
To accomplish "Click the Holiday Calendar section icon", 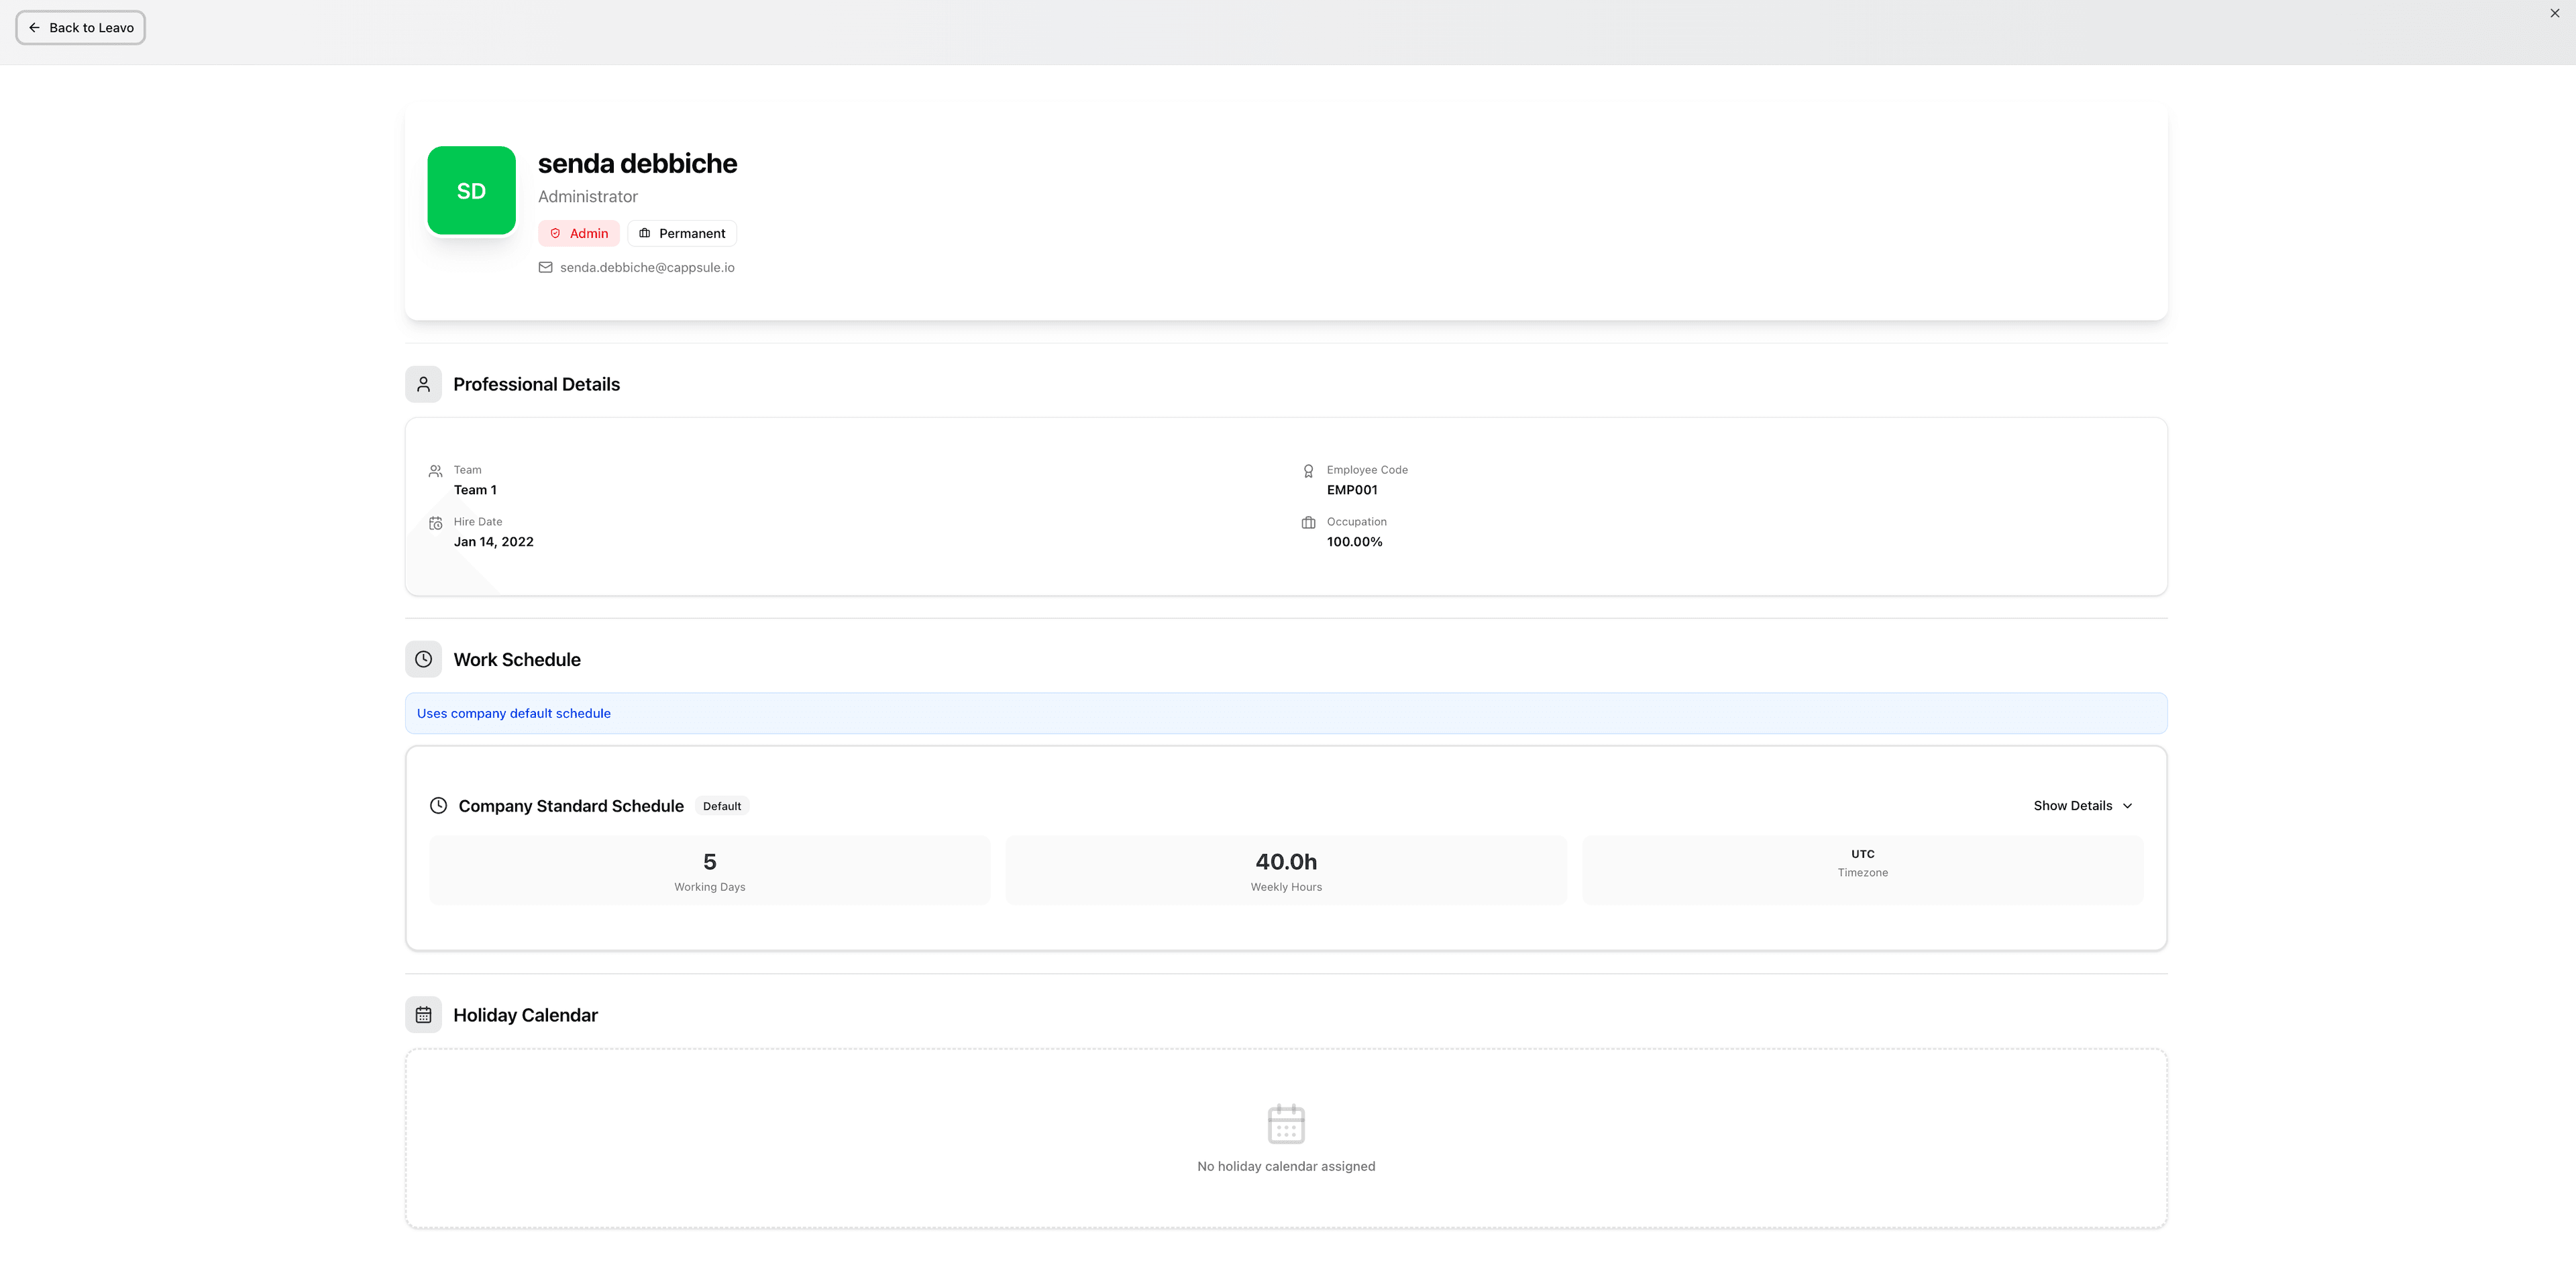I will 423,1015.
